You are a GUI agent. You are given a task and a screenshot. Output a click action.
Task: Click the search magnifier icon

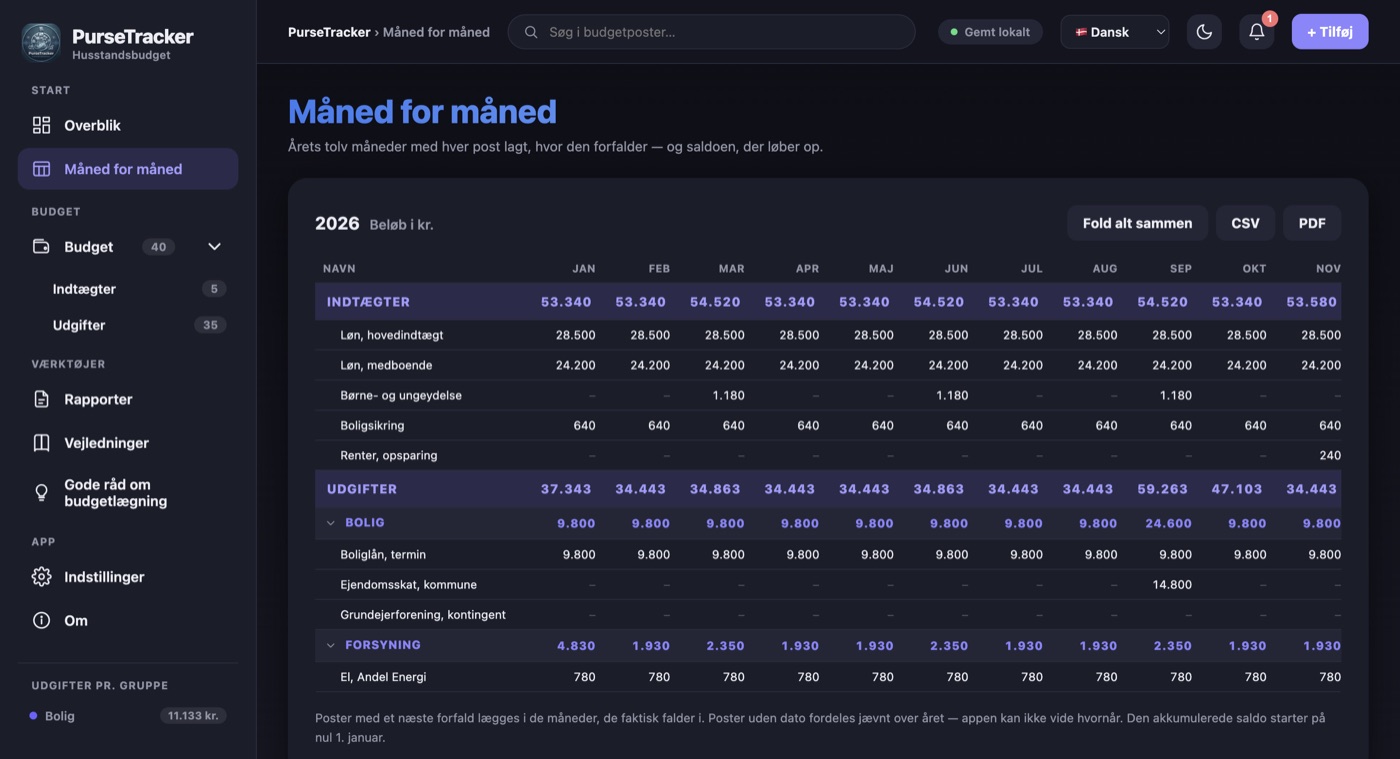point(531,32)
